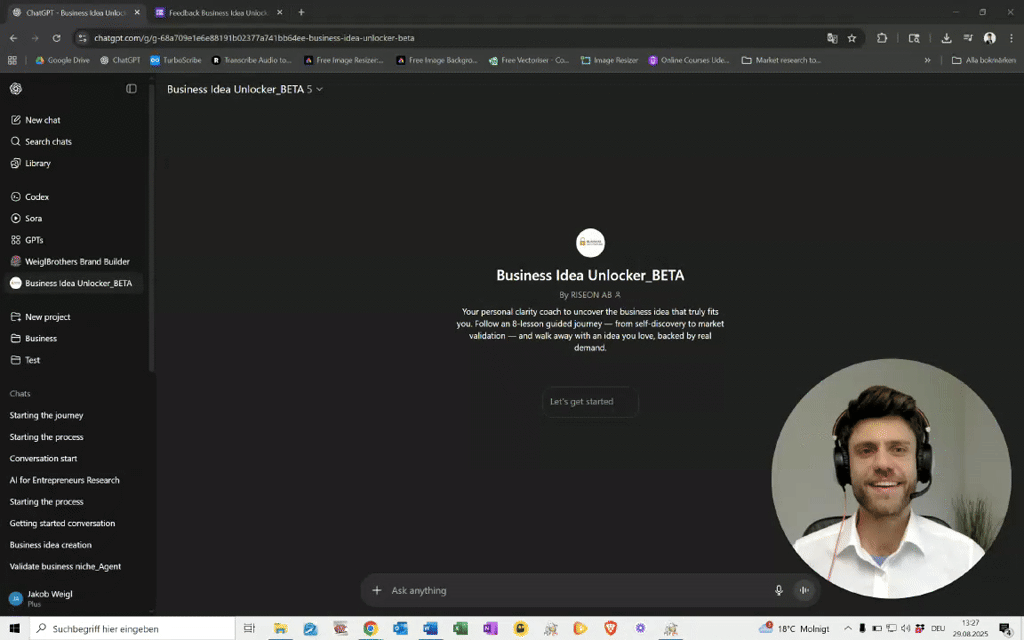Image resolution: width=1024 pixels, height=640 pixels.
Task: Open the Windows Start menu
Action: [x=14, y=628]
